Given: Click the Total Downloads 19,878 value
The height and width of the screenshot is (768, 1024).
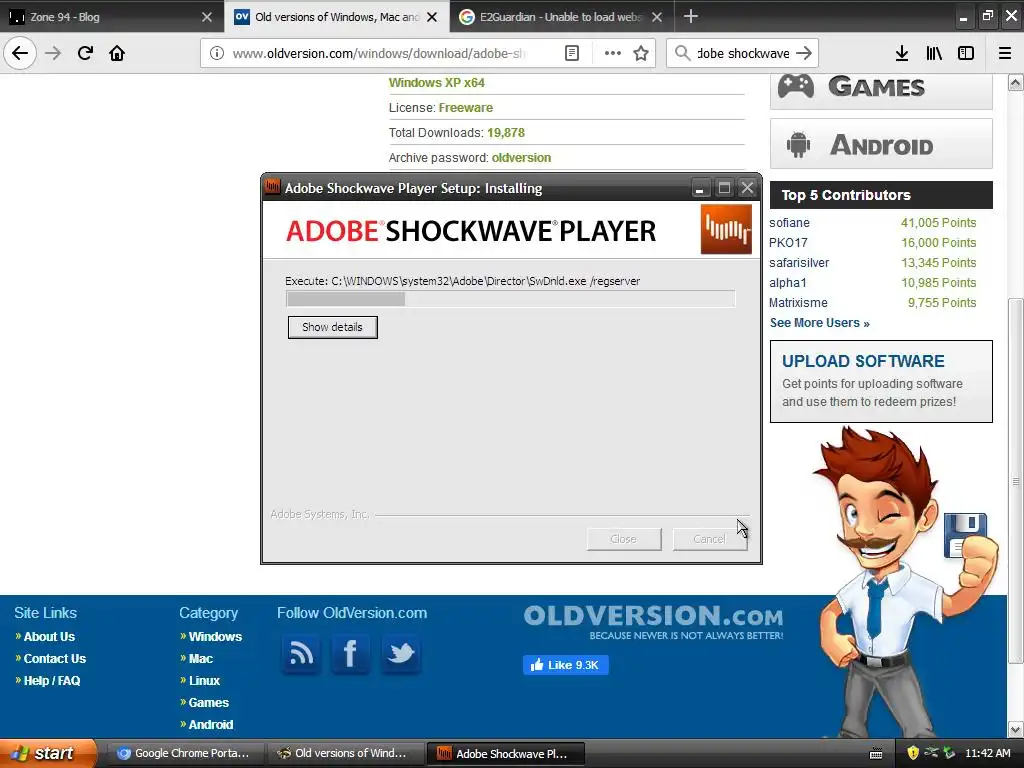Looking at the screenshot, I should (506, 133).
